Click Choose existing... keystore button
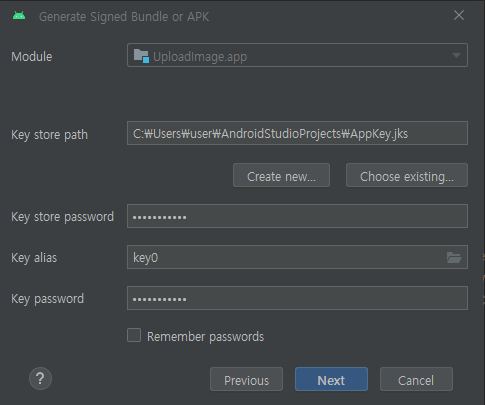Screen dimensions: 485x405 click(407, 175)
